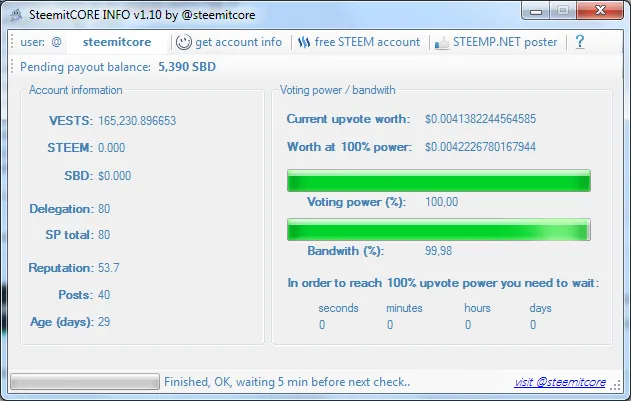Click the 'Pending payout balance:' label
Viewport: 631px width, 401px height.
[x=85, y=67]
